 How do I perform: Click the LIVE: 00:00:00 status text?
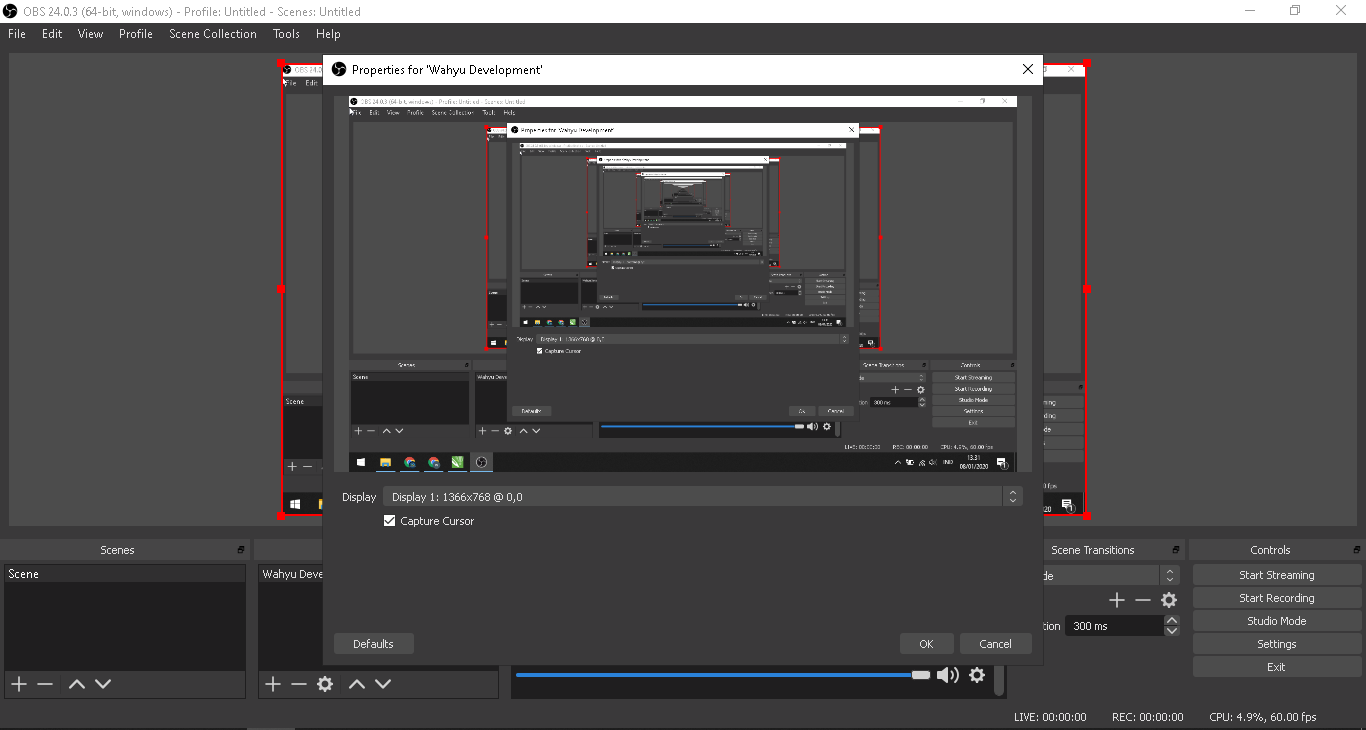coord(1050,717)
